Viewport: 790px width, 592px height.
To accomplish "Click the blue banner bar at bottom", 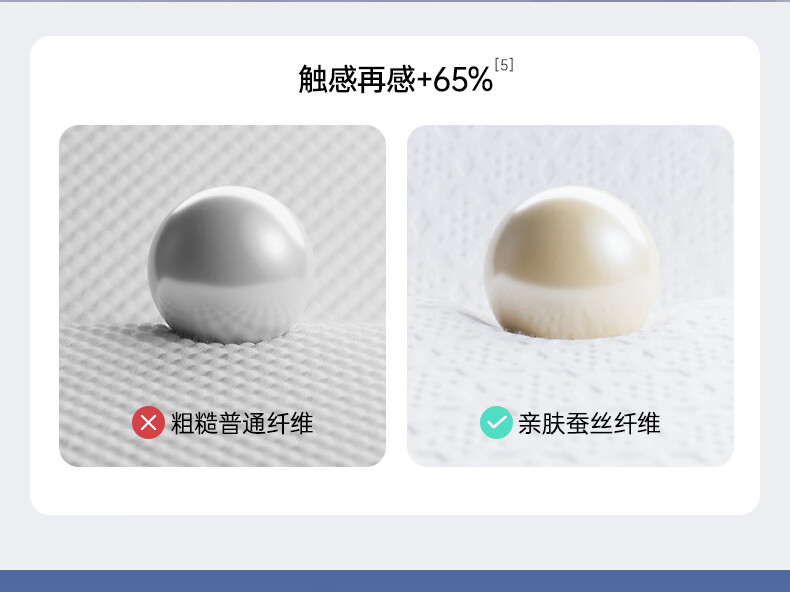I will [395, 581].
